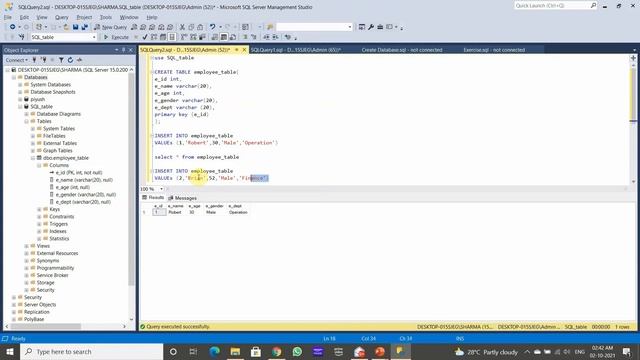Show the Messages tab
Image resolution: width=640 pixels, height=360 pixels.
point(182,198)
